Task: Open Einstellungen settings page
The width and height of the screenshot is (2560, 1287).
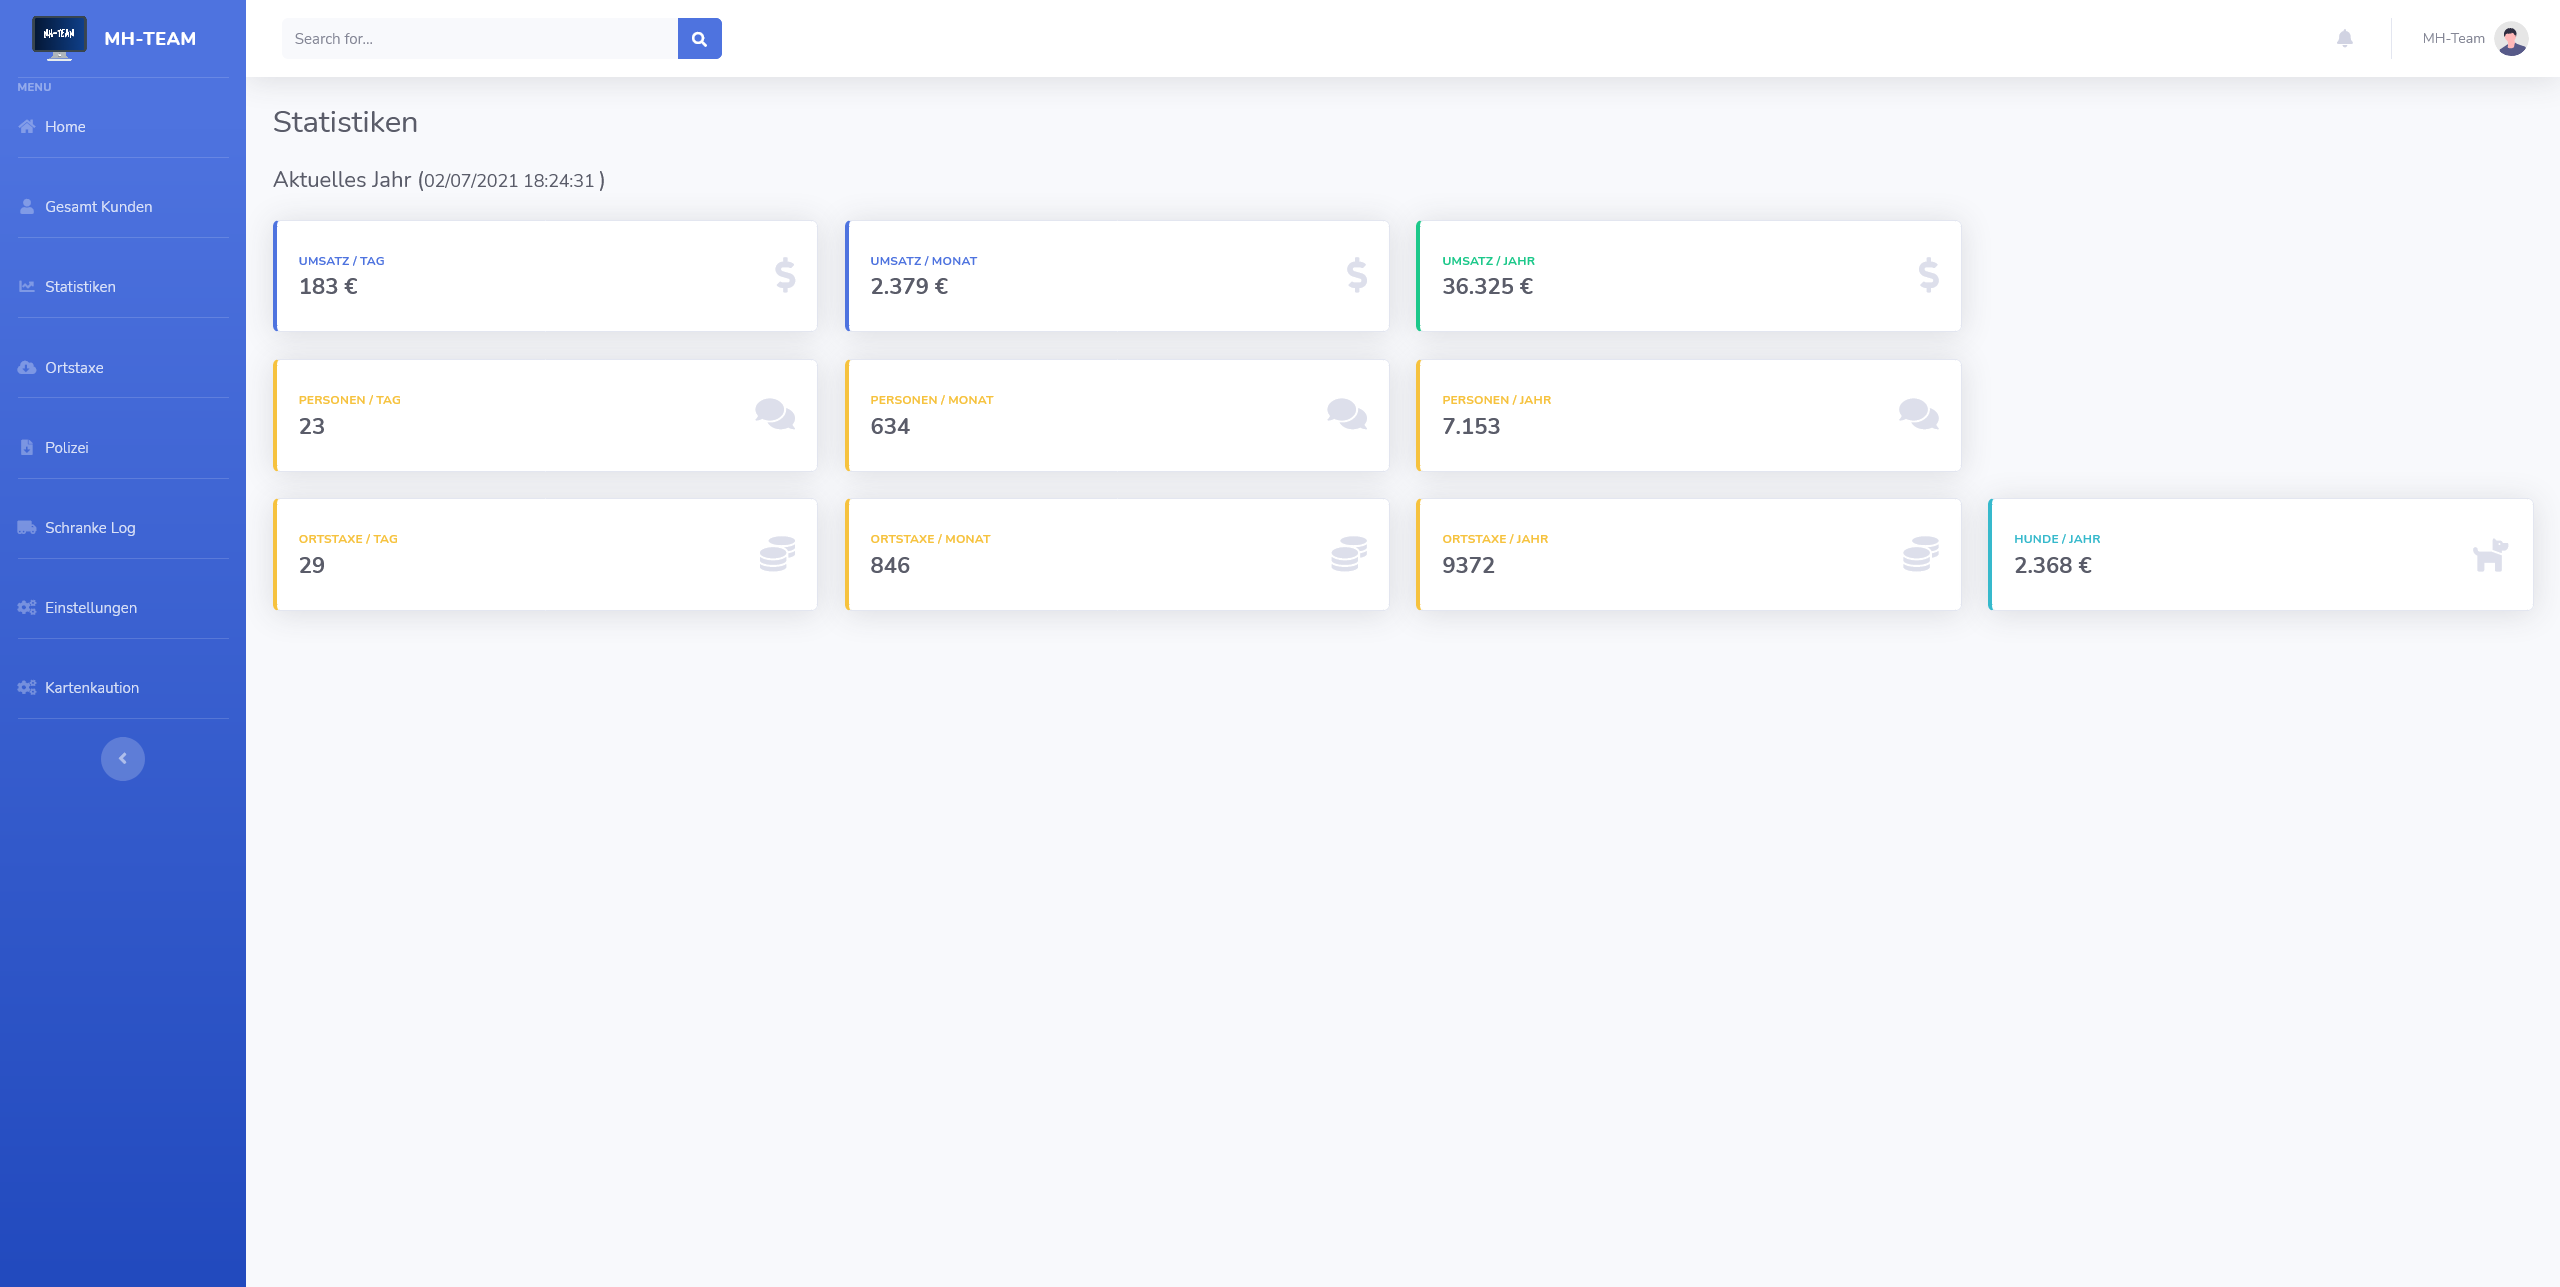Action: (91, 608)
